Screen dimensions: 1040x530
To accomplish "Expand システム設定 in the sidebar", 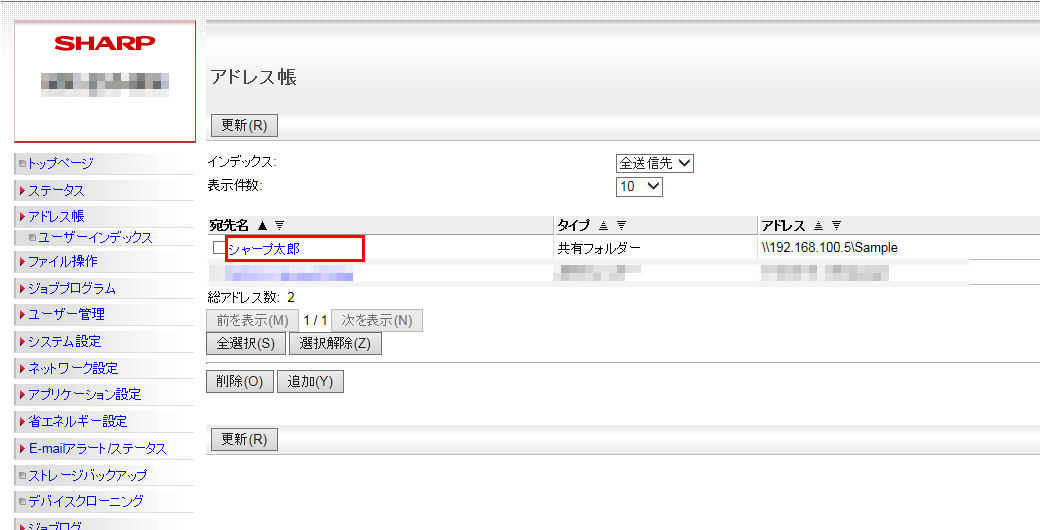I will click(x=64, y=341).
